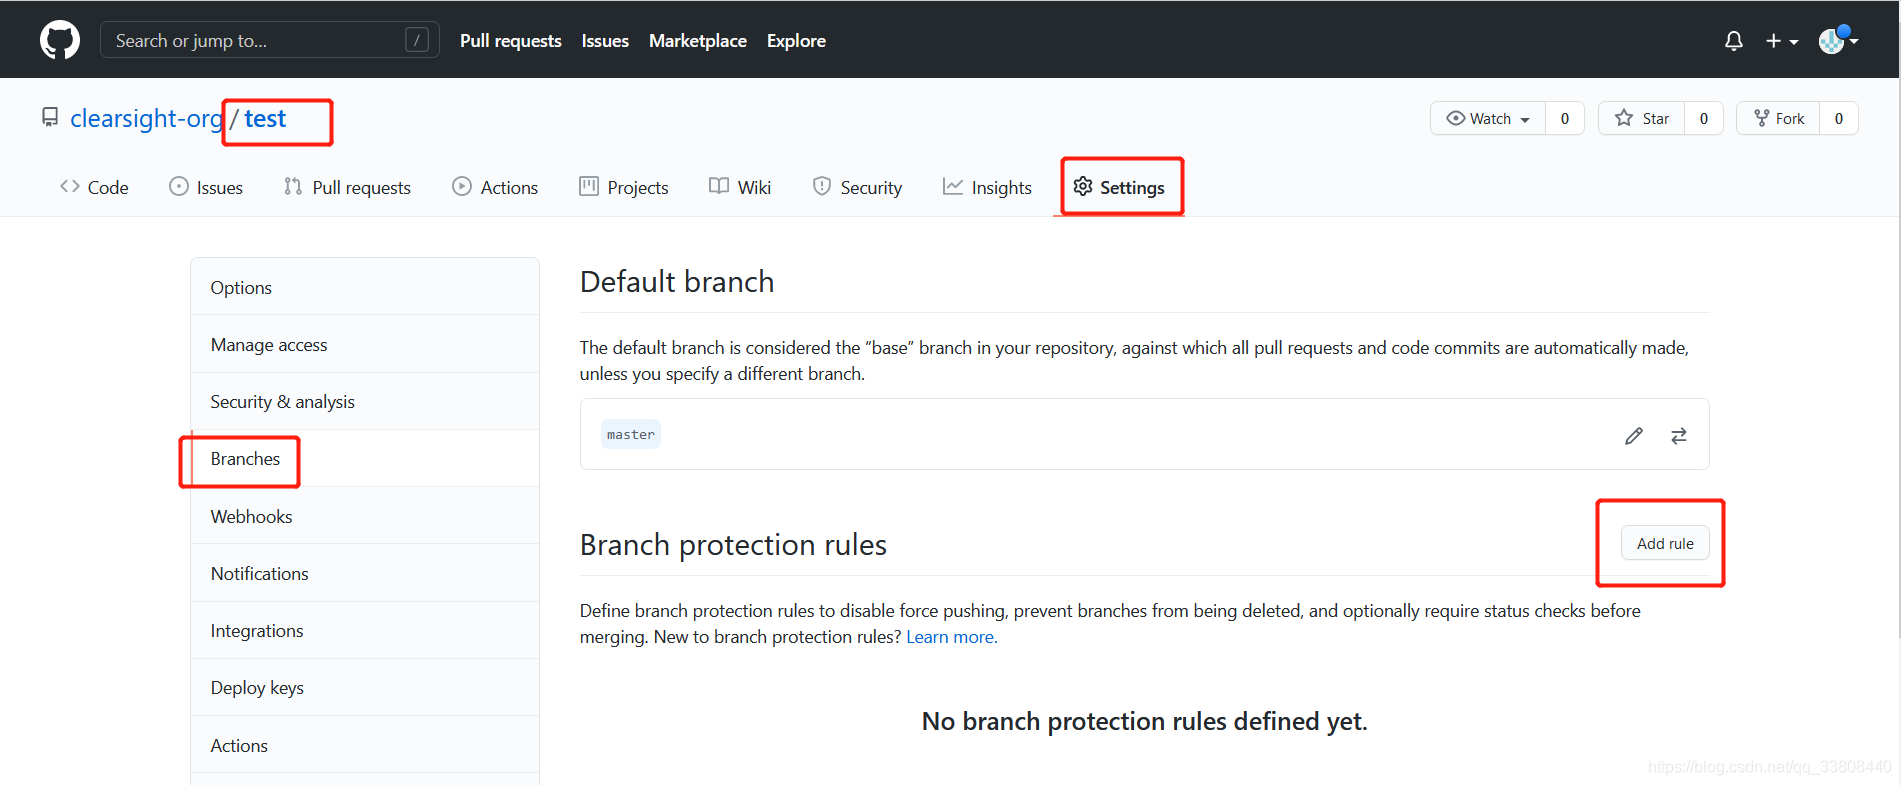Open the Insights tab
This screenshot has width=1901, height=785.
[x=987, y=187]
